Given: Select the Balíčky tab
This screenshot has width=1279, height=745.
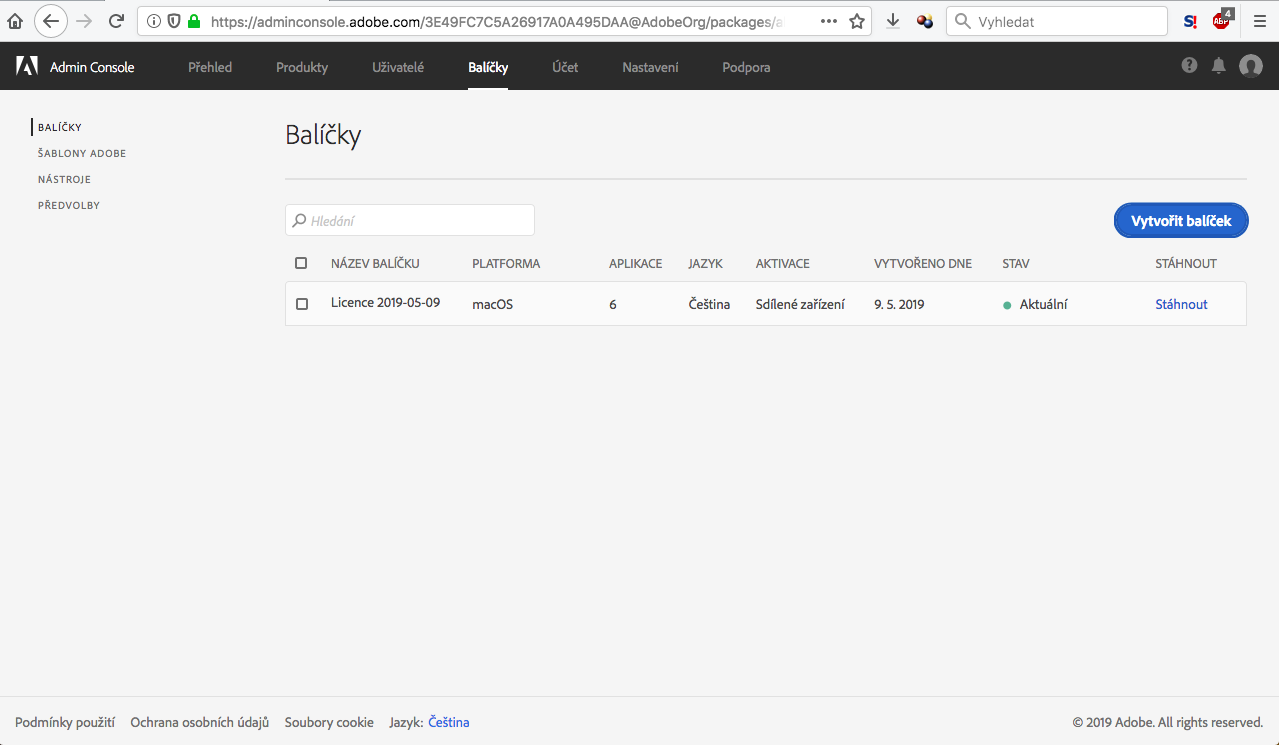Looking at the screenshot, I should (x=488, y=67).
